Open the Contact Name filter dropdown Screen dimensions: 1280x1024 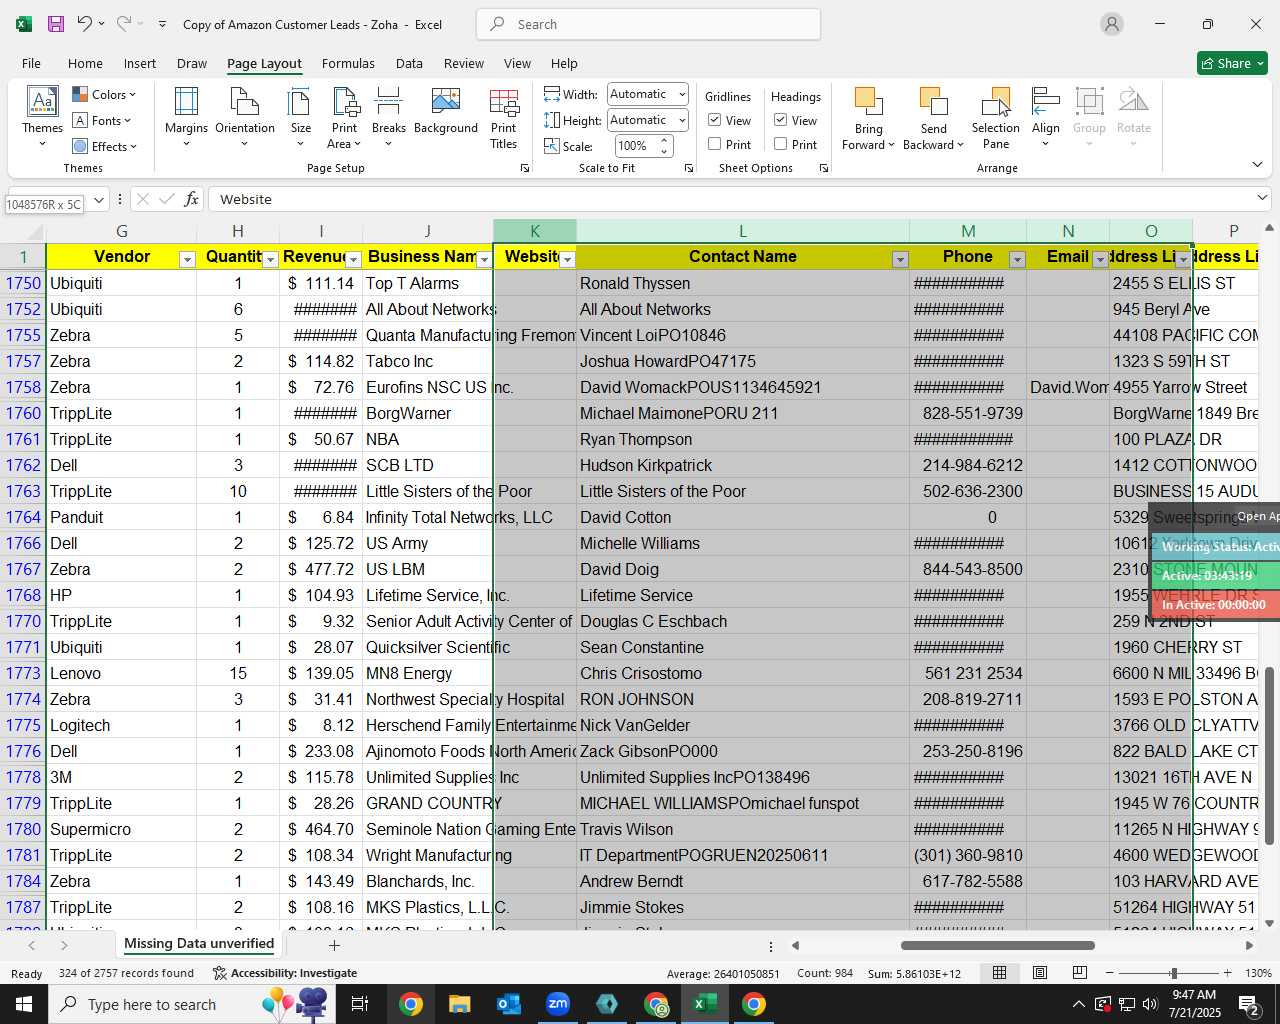(900, 260)
